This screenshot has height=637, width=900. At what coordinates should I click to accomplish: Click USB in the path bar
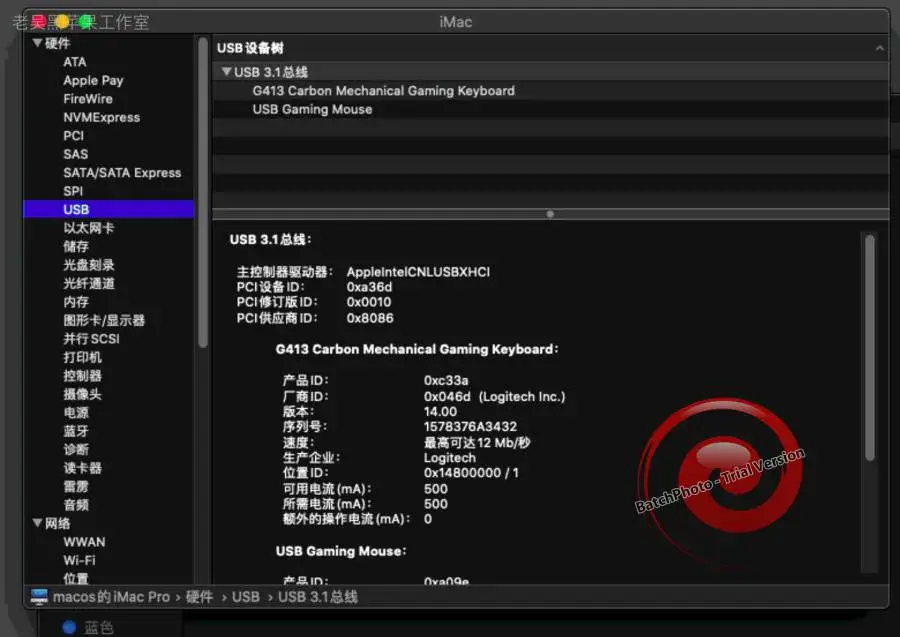246,597
